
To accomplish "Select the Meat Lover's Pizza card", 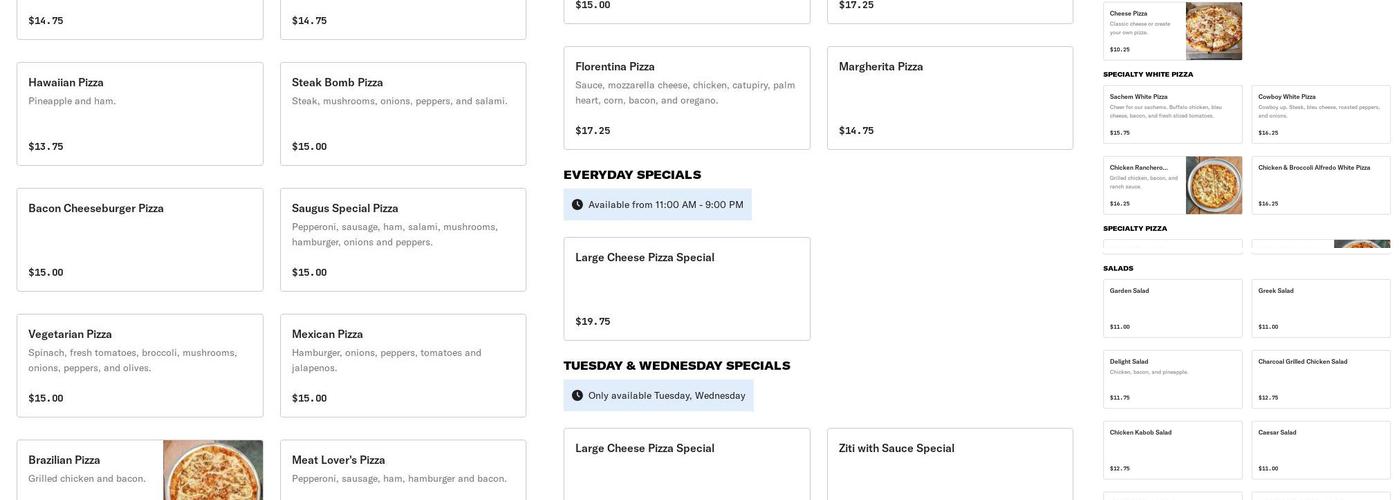I will (403, 470).
